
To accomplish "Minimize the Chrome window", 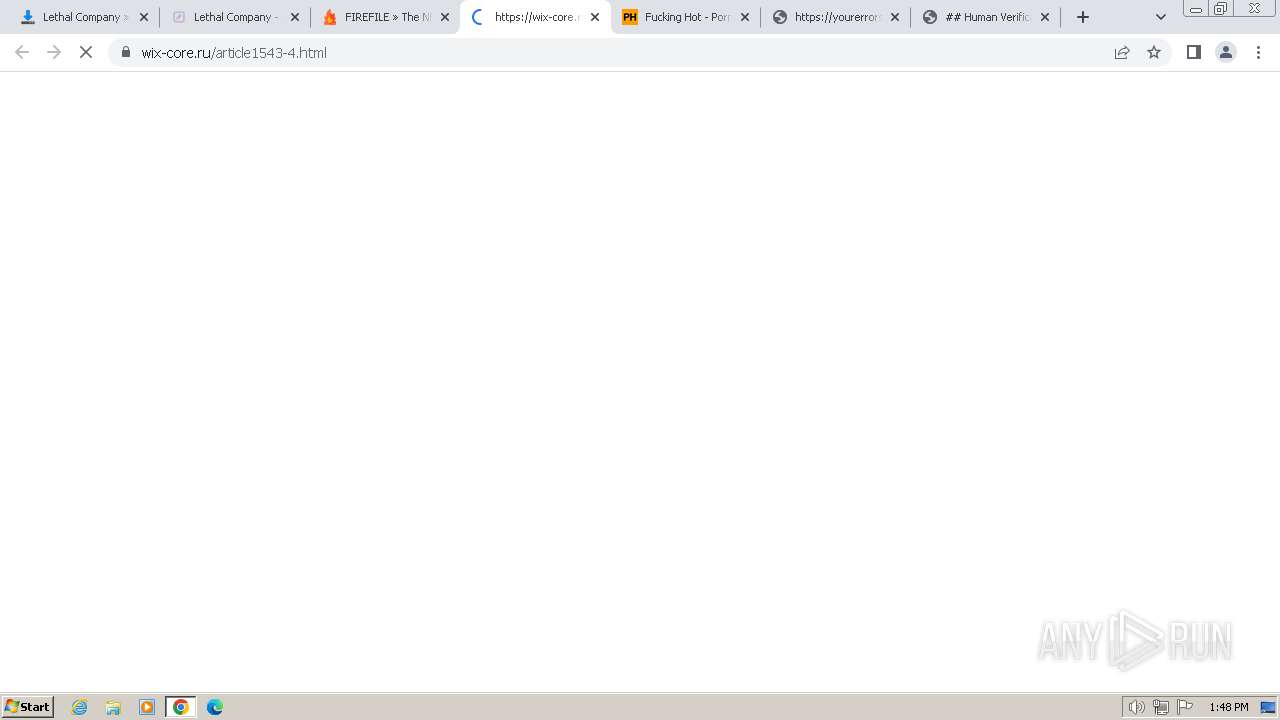I will click(1196, 9).
